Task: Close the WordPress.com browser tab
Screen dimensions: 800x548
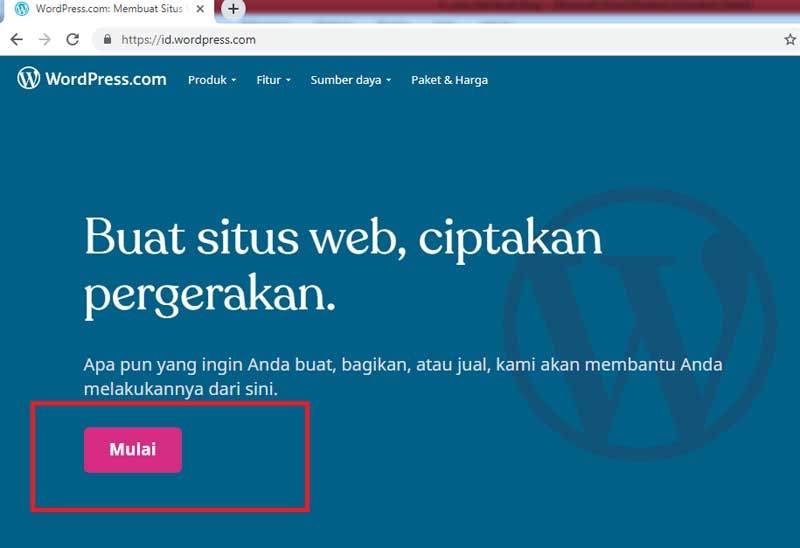Action: click(201, 9)
